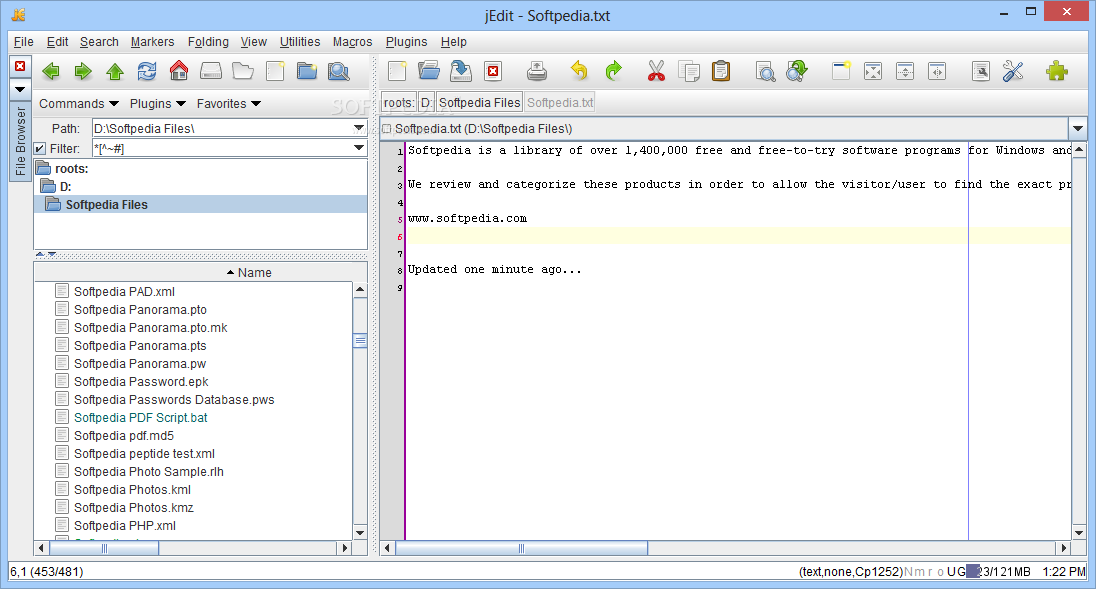Split the view horizontally

[905, 71]
